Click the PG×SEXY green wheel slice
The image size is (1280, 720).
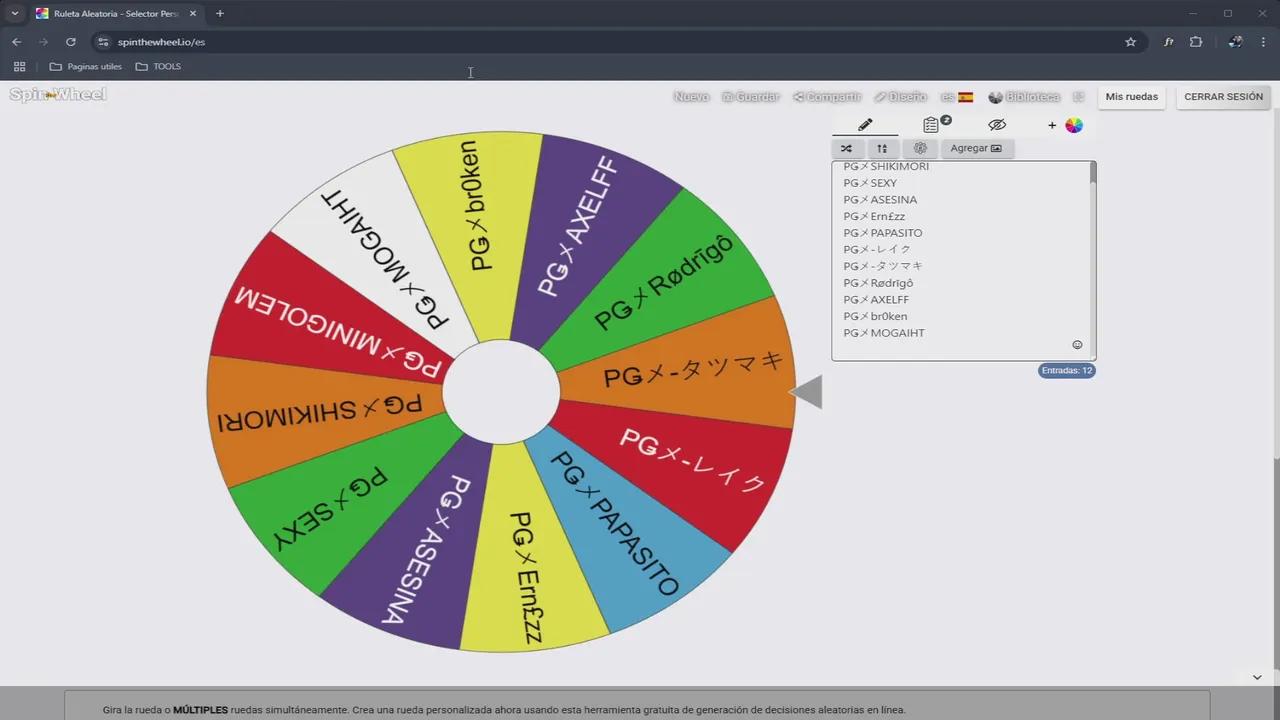coord(330,510)
